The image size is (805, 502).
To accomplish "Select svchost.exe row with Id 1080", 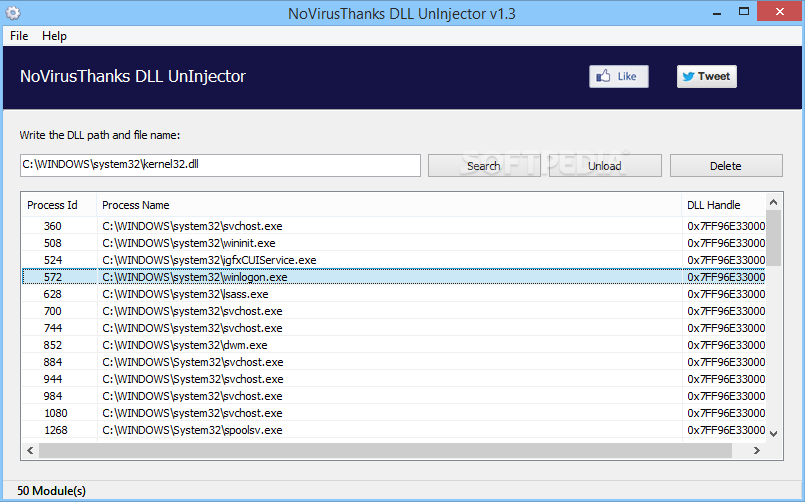I will point(393,413).
